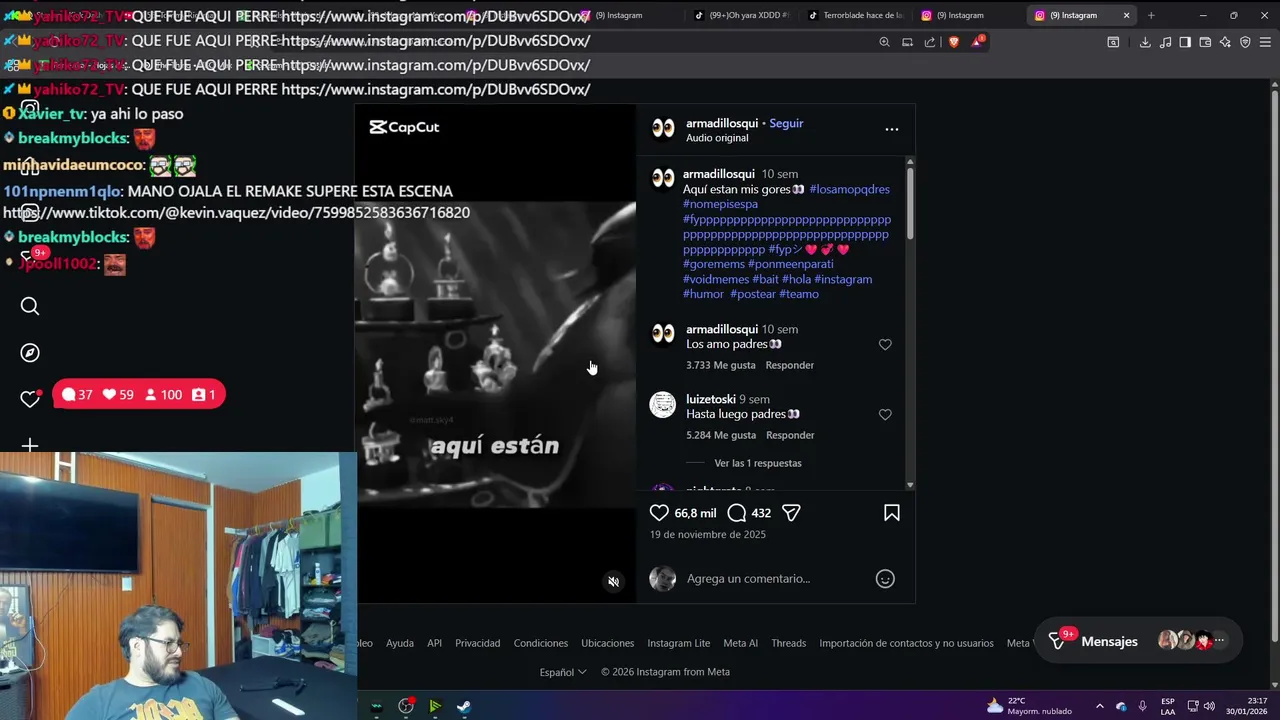Open the weather widget showing 22°C
Viewport: 1280px width, 720px height.
click(x=1030, y=706)
